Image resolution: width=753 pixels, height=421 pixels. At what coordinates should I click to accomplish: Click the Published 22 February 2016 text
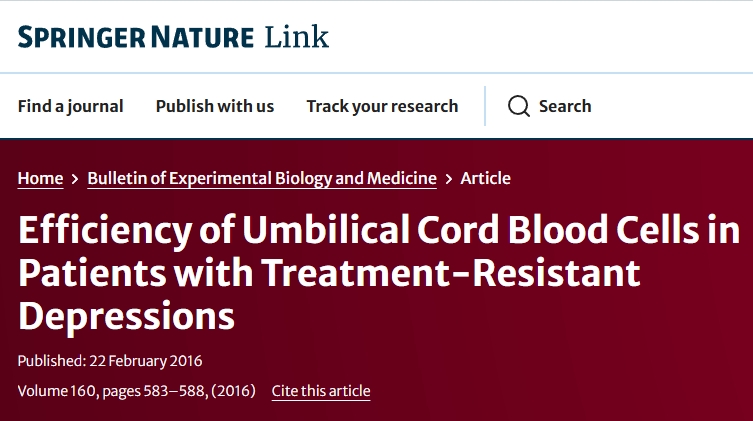[110, 361]
